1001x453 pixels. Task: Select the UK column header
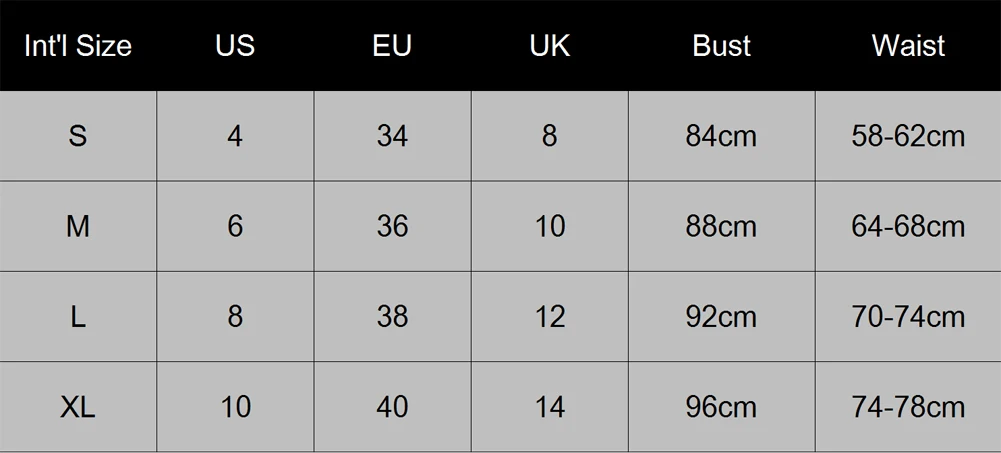tap(550, 46)
